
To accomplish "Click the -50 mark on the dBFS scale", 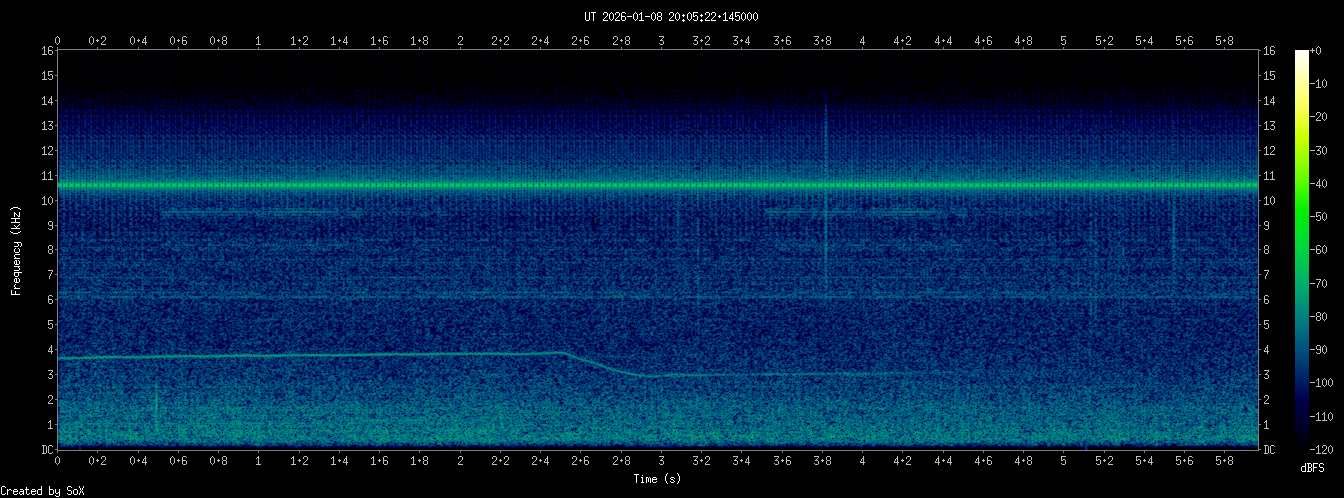I will coord(1322,216).
